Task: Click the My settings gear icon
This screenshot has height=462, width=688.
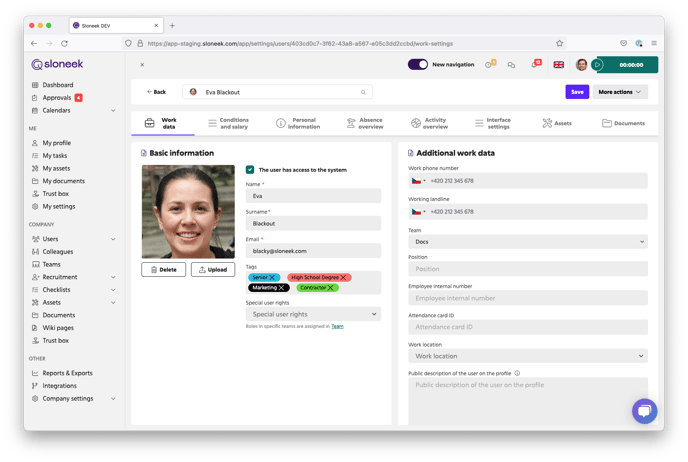Action: pyautogui.click(x=35, y=206)
